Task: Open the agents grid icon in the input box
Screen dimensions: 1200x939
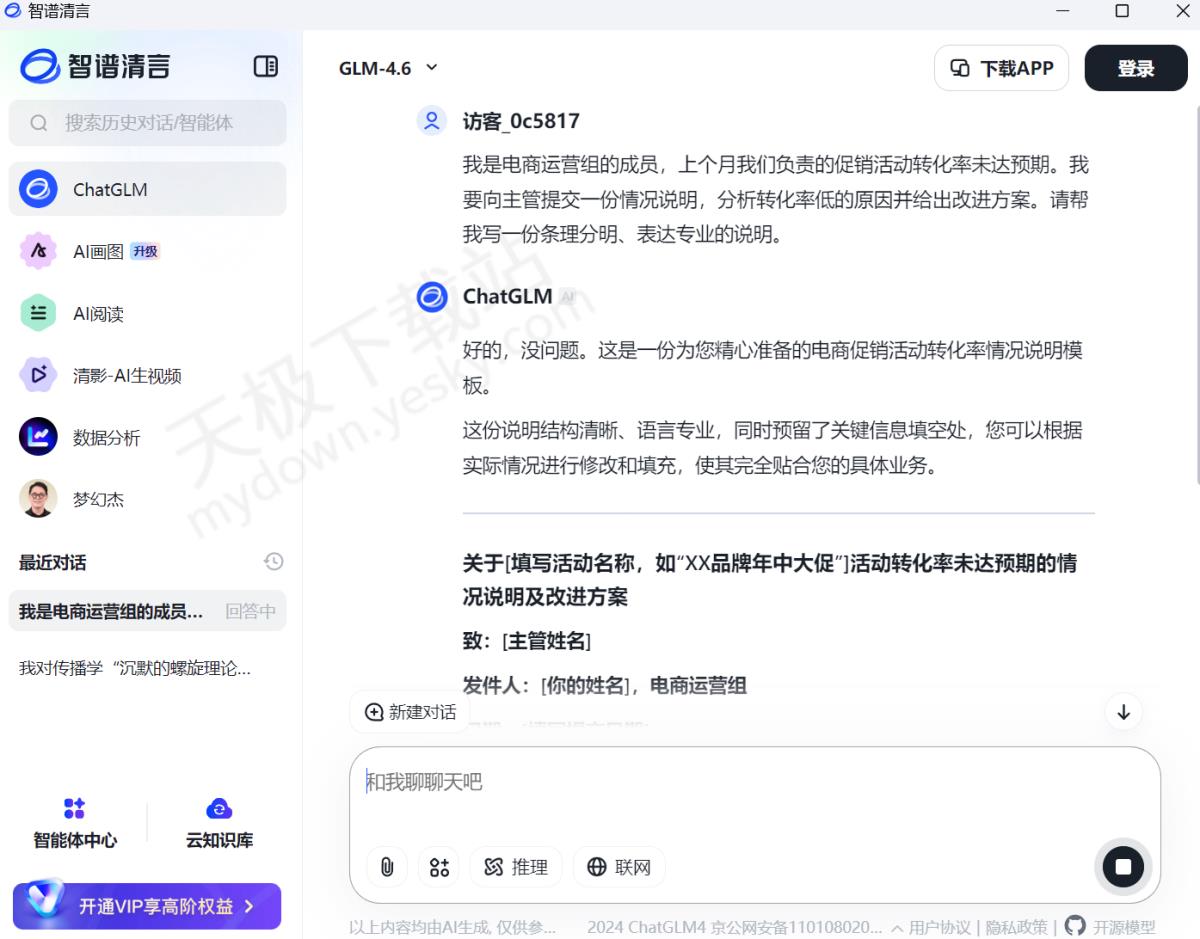Action: click(x=440, y=867)
